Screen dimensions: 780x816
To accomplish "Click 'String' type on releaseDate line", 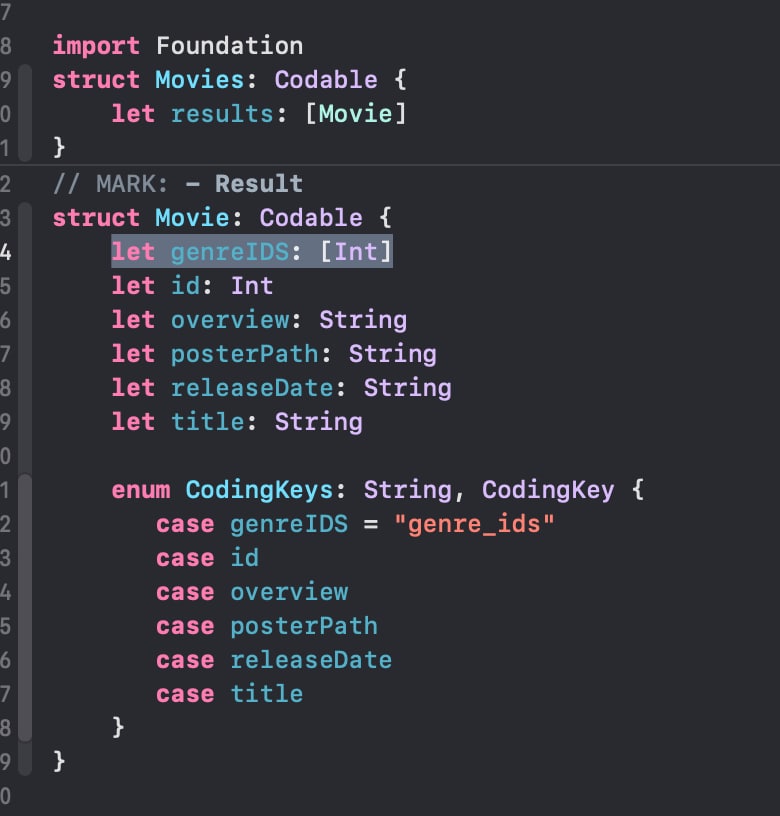I will click(x=407, y=388).
